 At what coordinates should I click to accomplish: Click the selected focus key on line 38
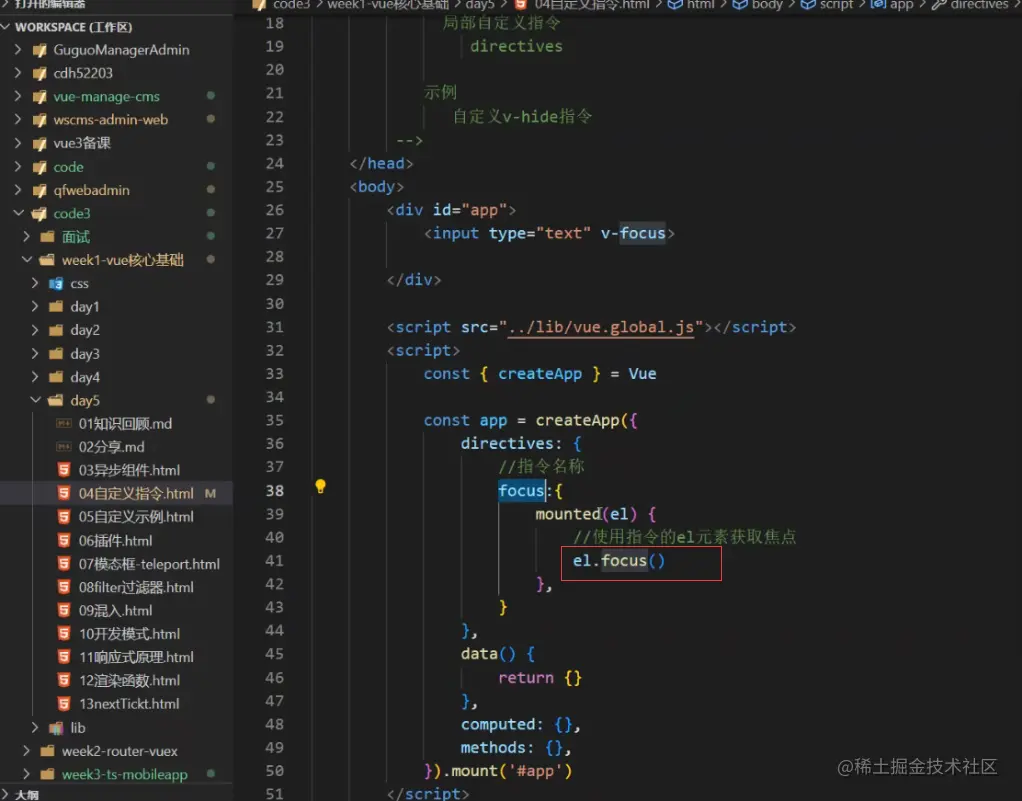tap(521, 491)
